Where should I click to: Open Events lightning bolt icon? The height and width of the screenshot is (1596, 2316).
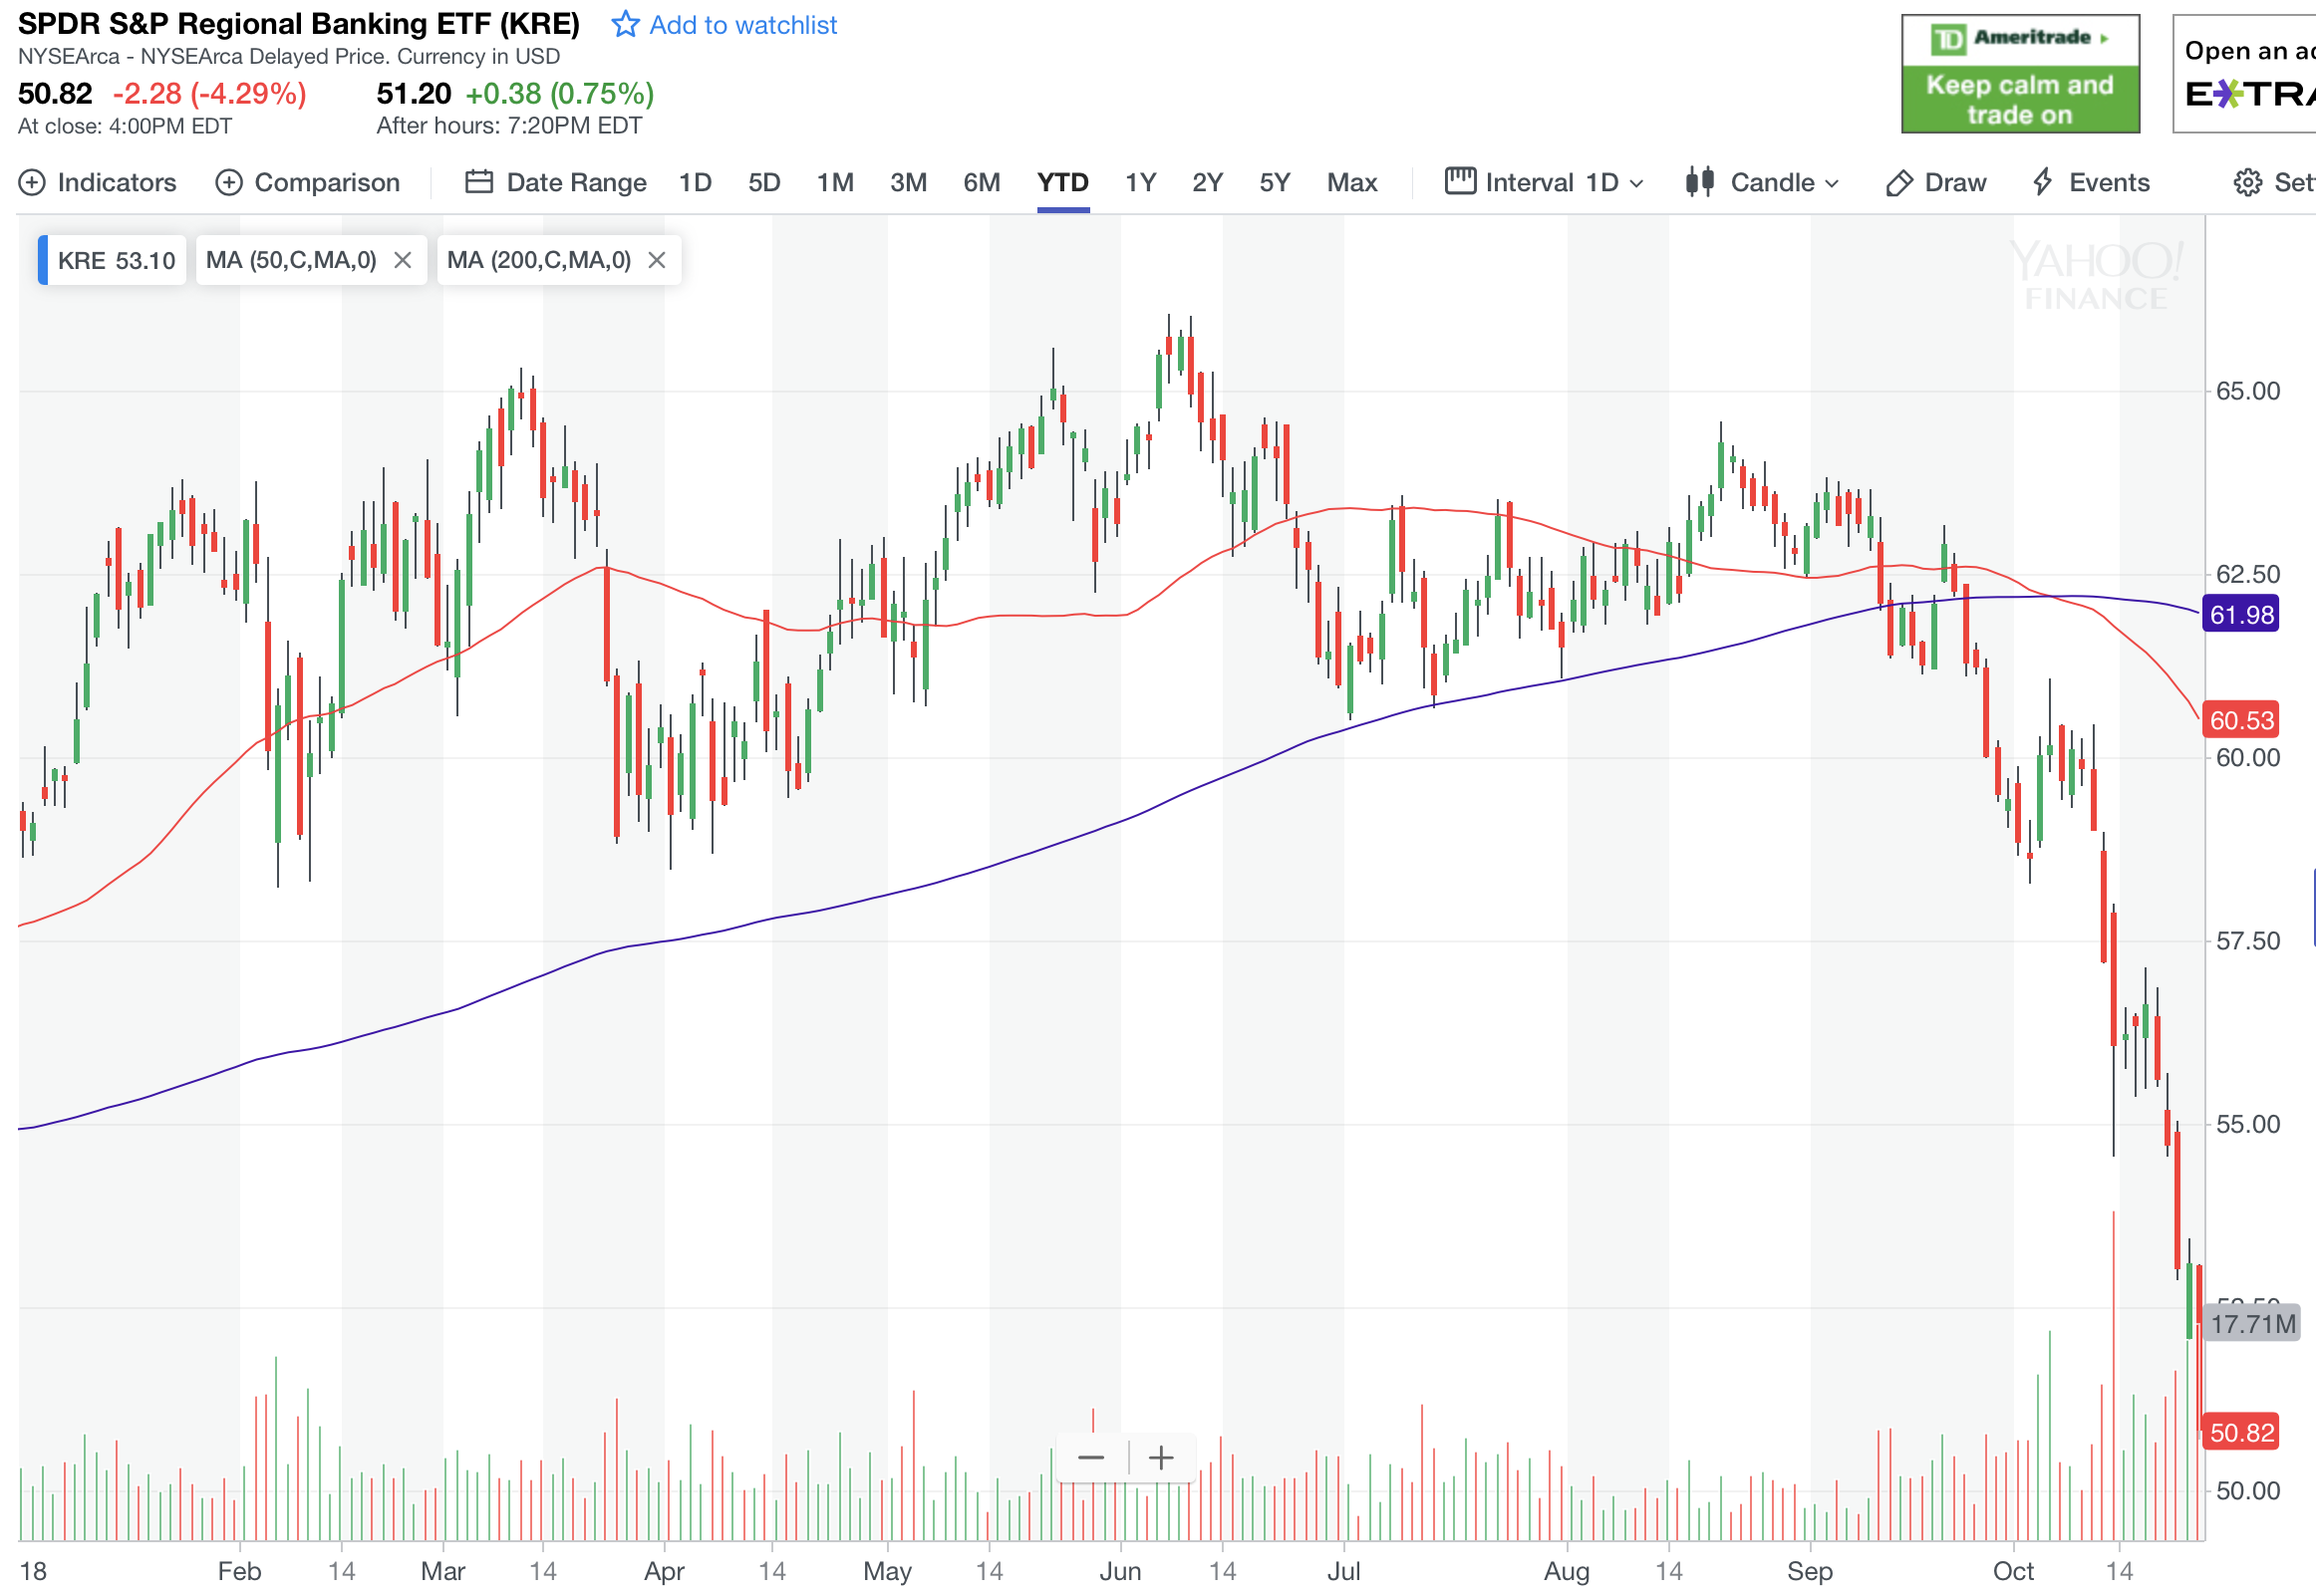[x=2043, y=182]
